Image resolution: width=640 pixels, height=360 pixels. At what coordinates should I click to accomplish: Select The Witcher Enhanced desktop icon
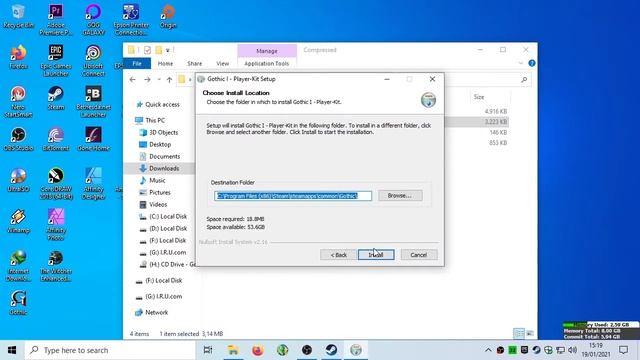[56, 266]
